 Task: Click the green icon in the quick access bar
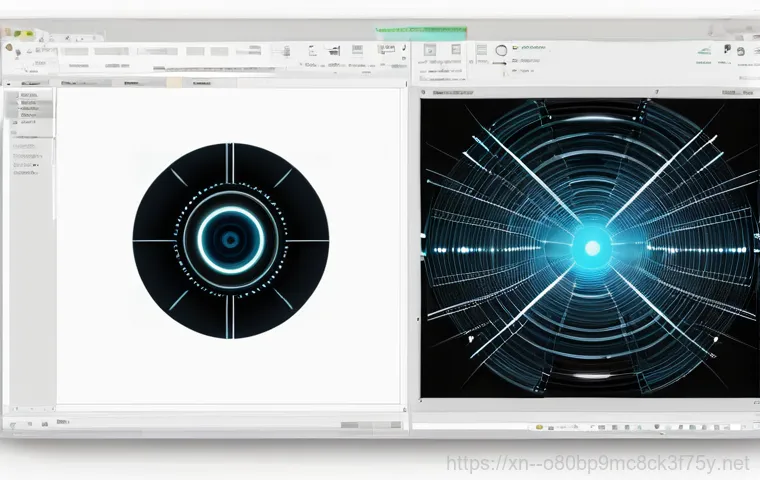coord(29,33)
